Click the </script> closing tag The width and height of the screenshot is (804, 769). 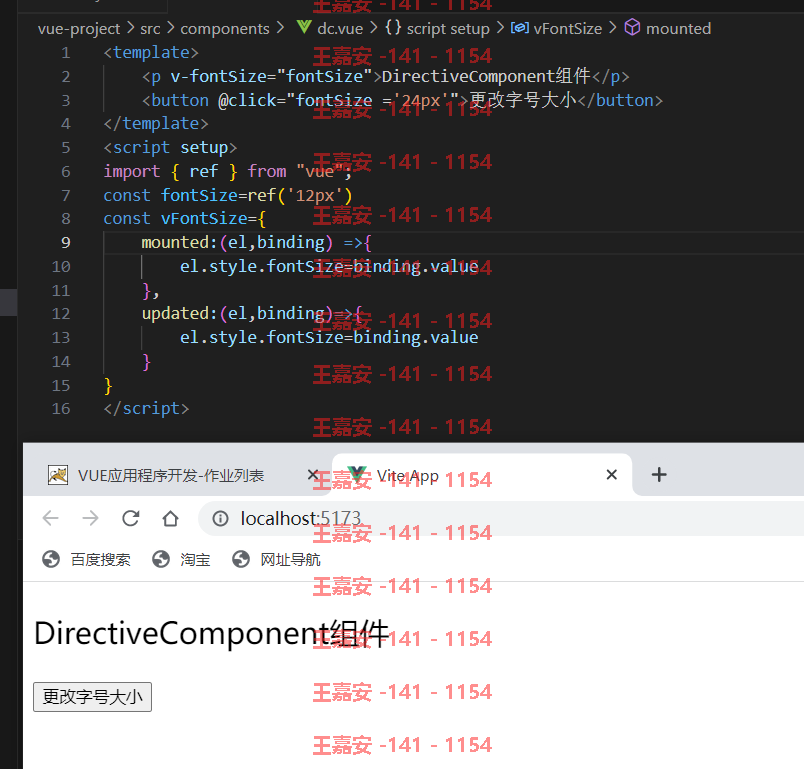(x=146, y=409)
